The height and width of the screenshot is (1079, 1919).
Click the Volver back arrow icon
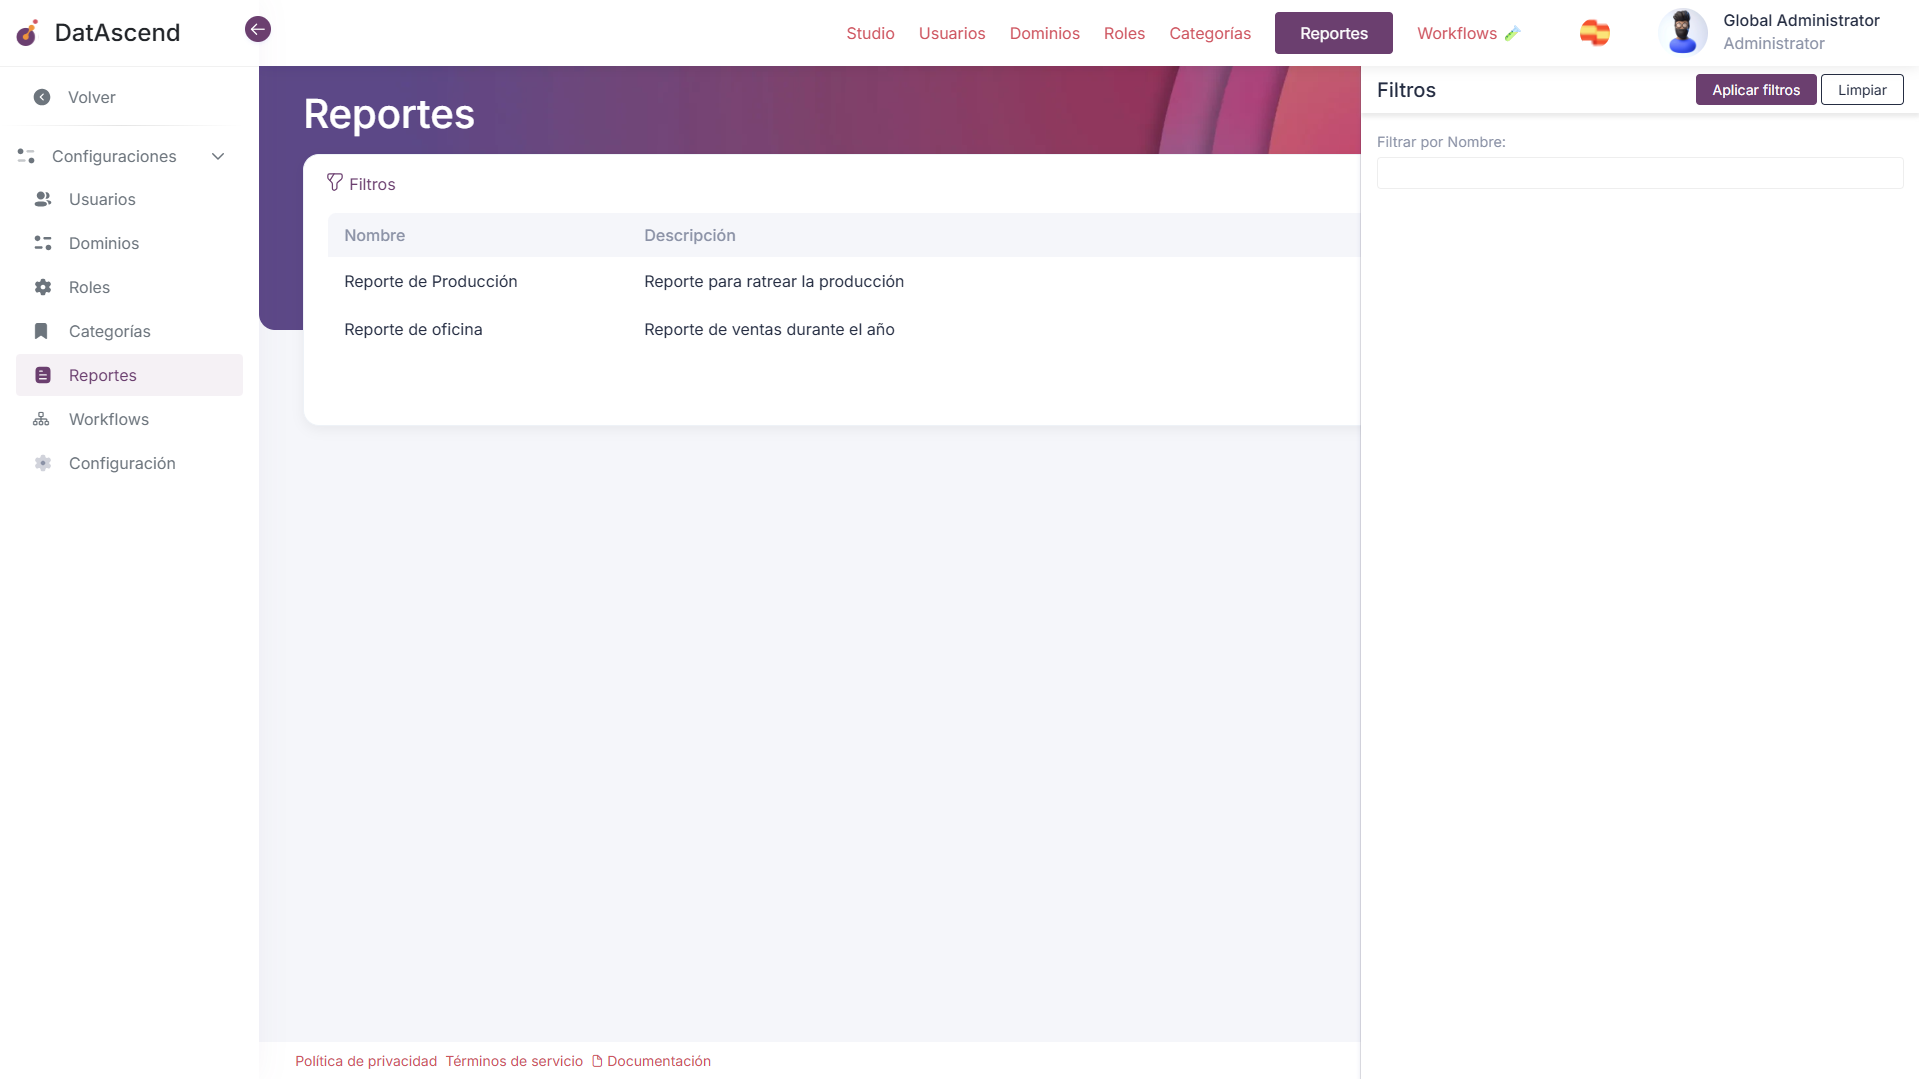point(42,97)
